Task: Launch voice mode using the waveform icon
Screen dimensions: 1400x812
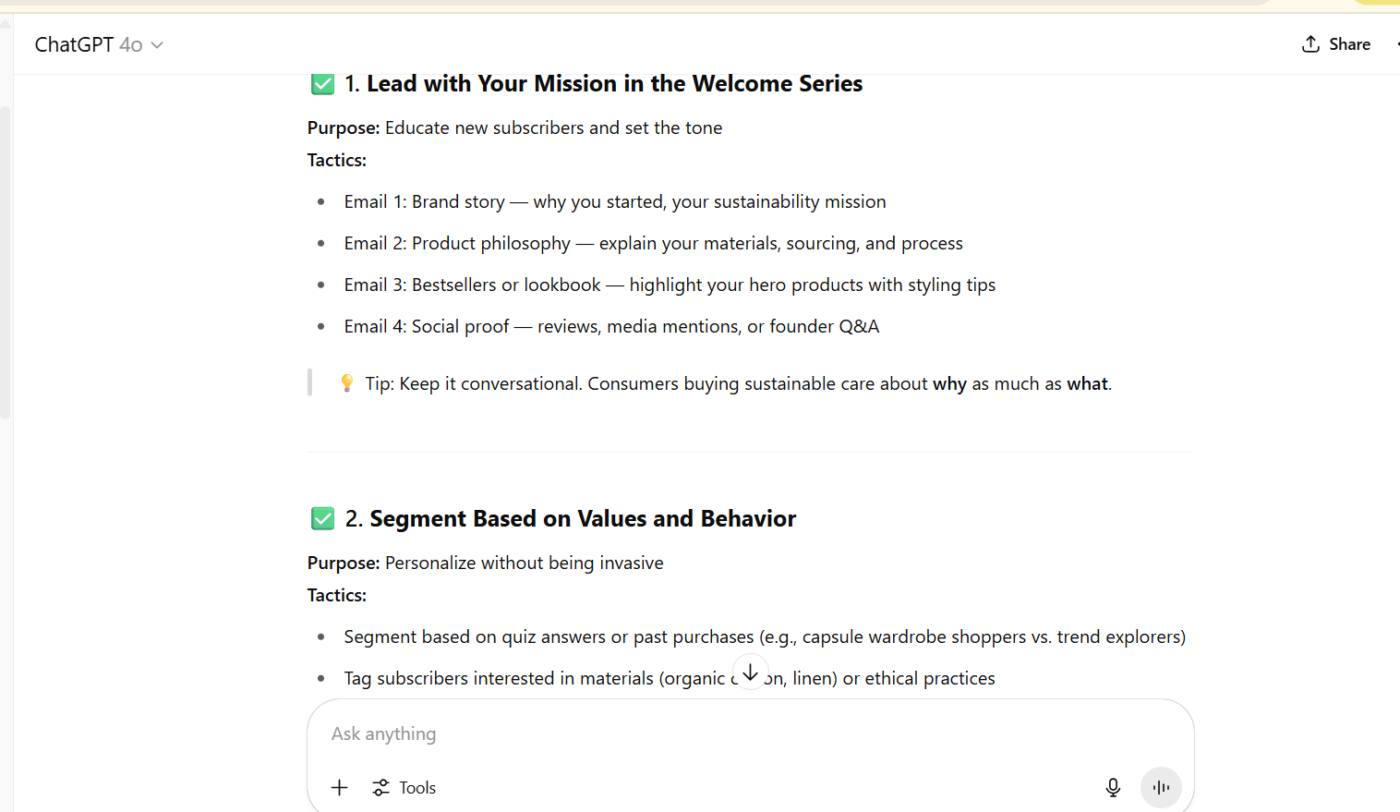Action: pyautogui.click(x=1161, y=788)
